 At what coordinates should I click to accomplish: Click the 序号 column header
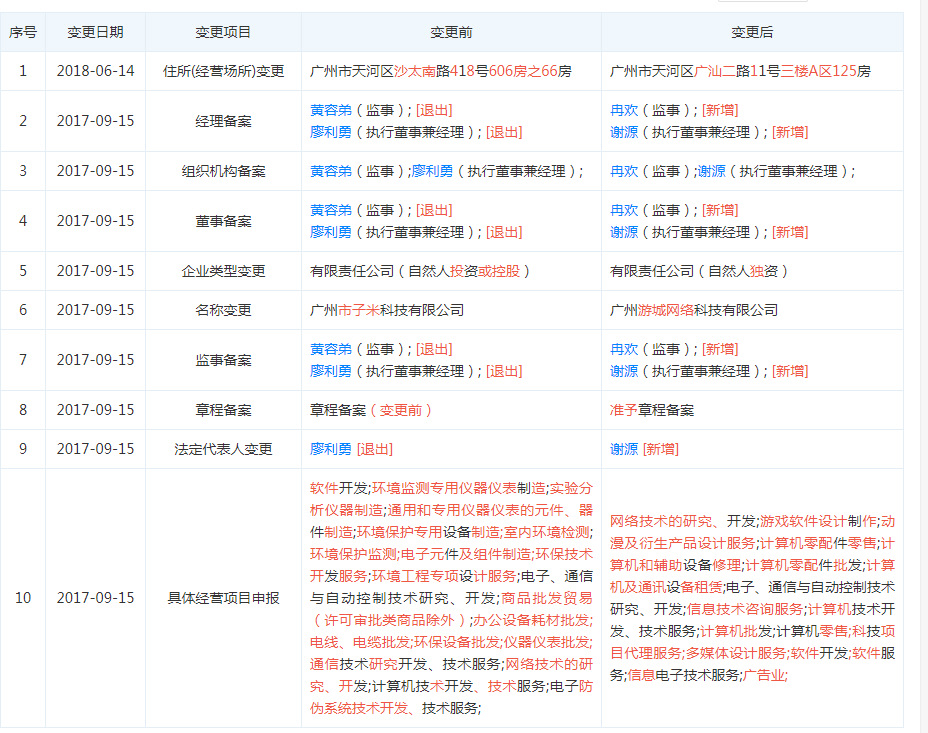(23, 32)
